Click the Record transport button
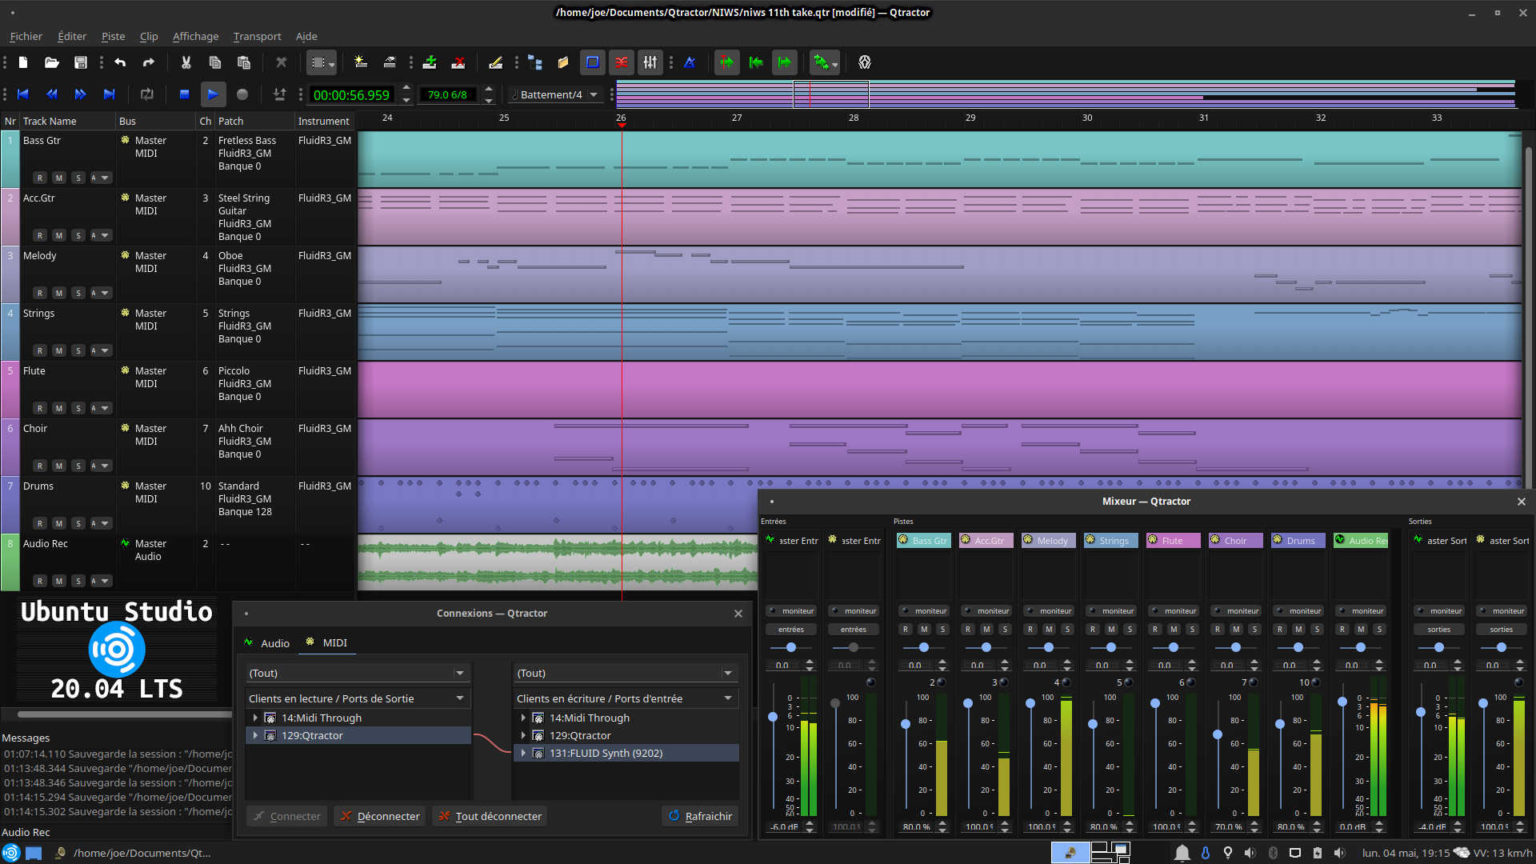This screenshot has width=1536, height=864. coord(242,94)
